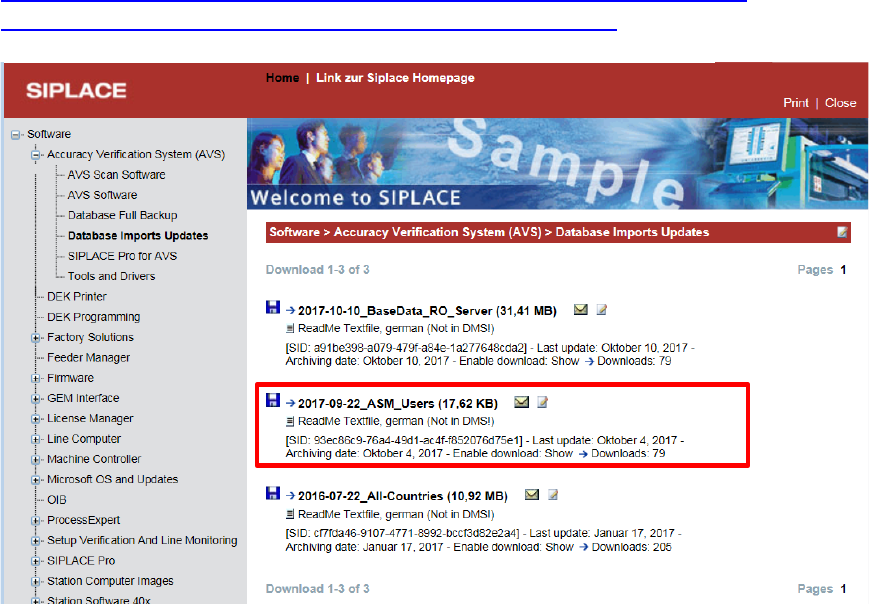Screen dimensions: 869x604
Task: Select AVS Scan Software in tree
Action: pos(116,175)
